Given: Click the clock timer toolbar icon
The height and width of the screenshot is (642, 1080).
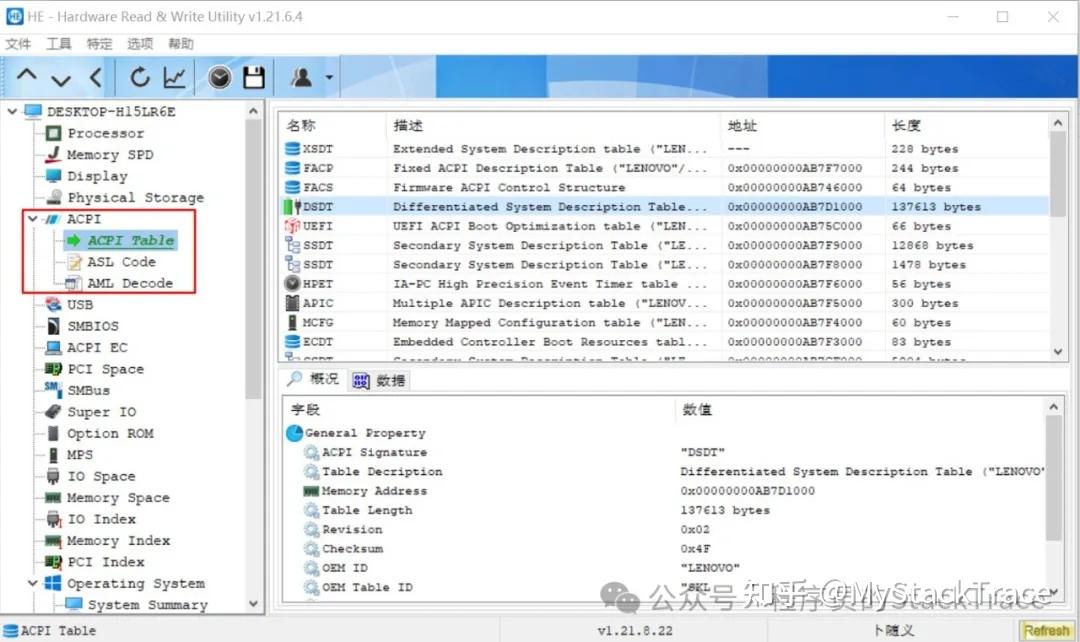Looking at the screenshot, I should (220, 77).
